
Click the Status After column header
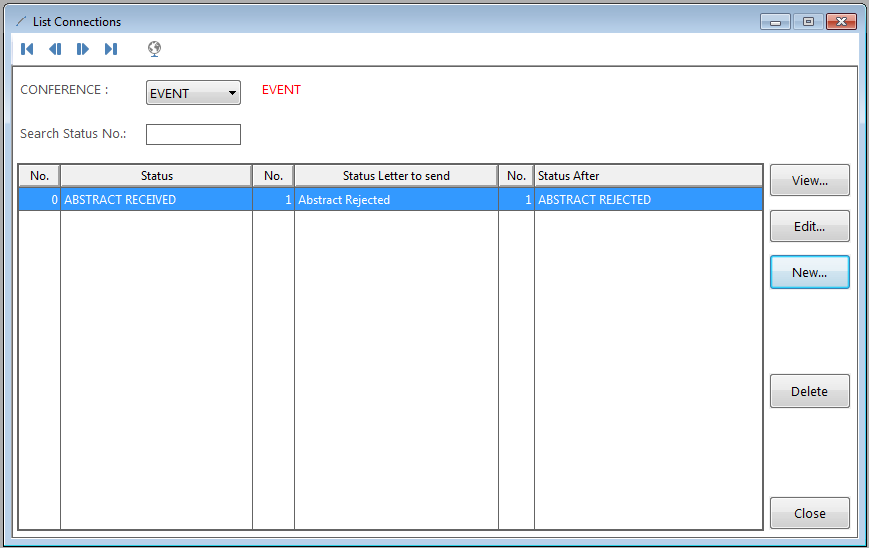[648, 176]
